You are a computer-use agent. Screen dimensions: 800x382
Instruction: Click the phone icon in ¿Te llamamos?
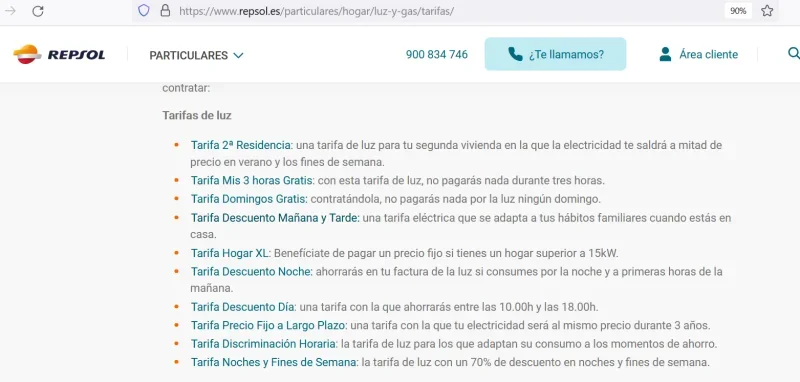pos(515,54)
